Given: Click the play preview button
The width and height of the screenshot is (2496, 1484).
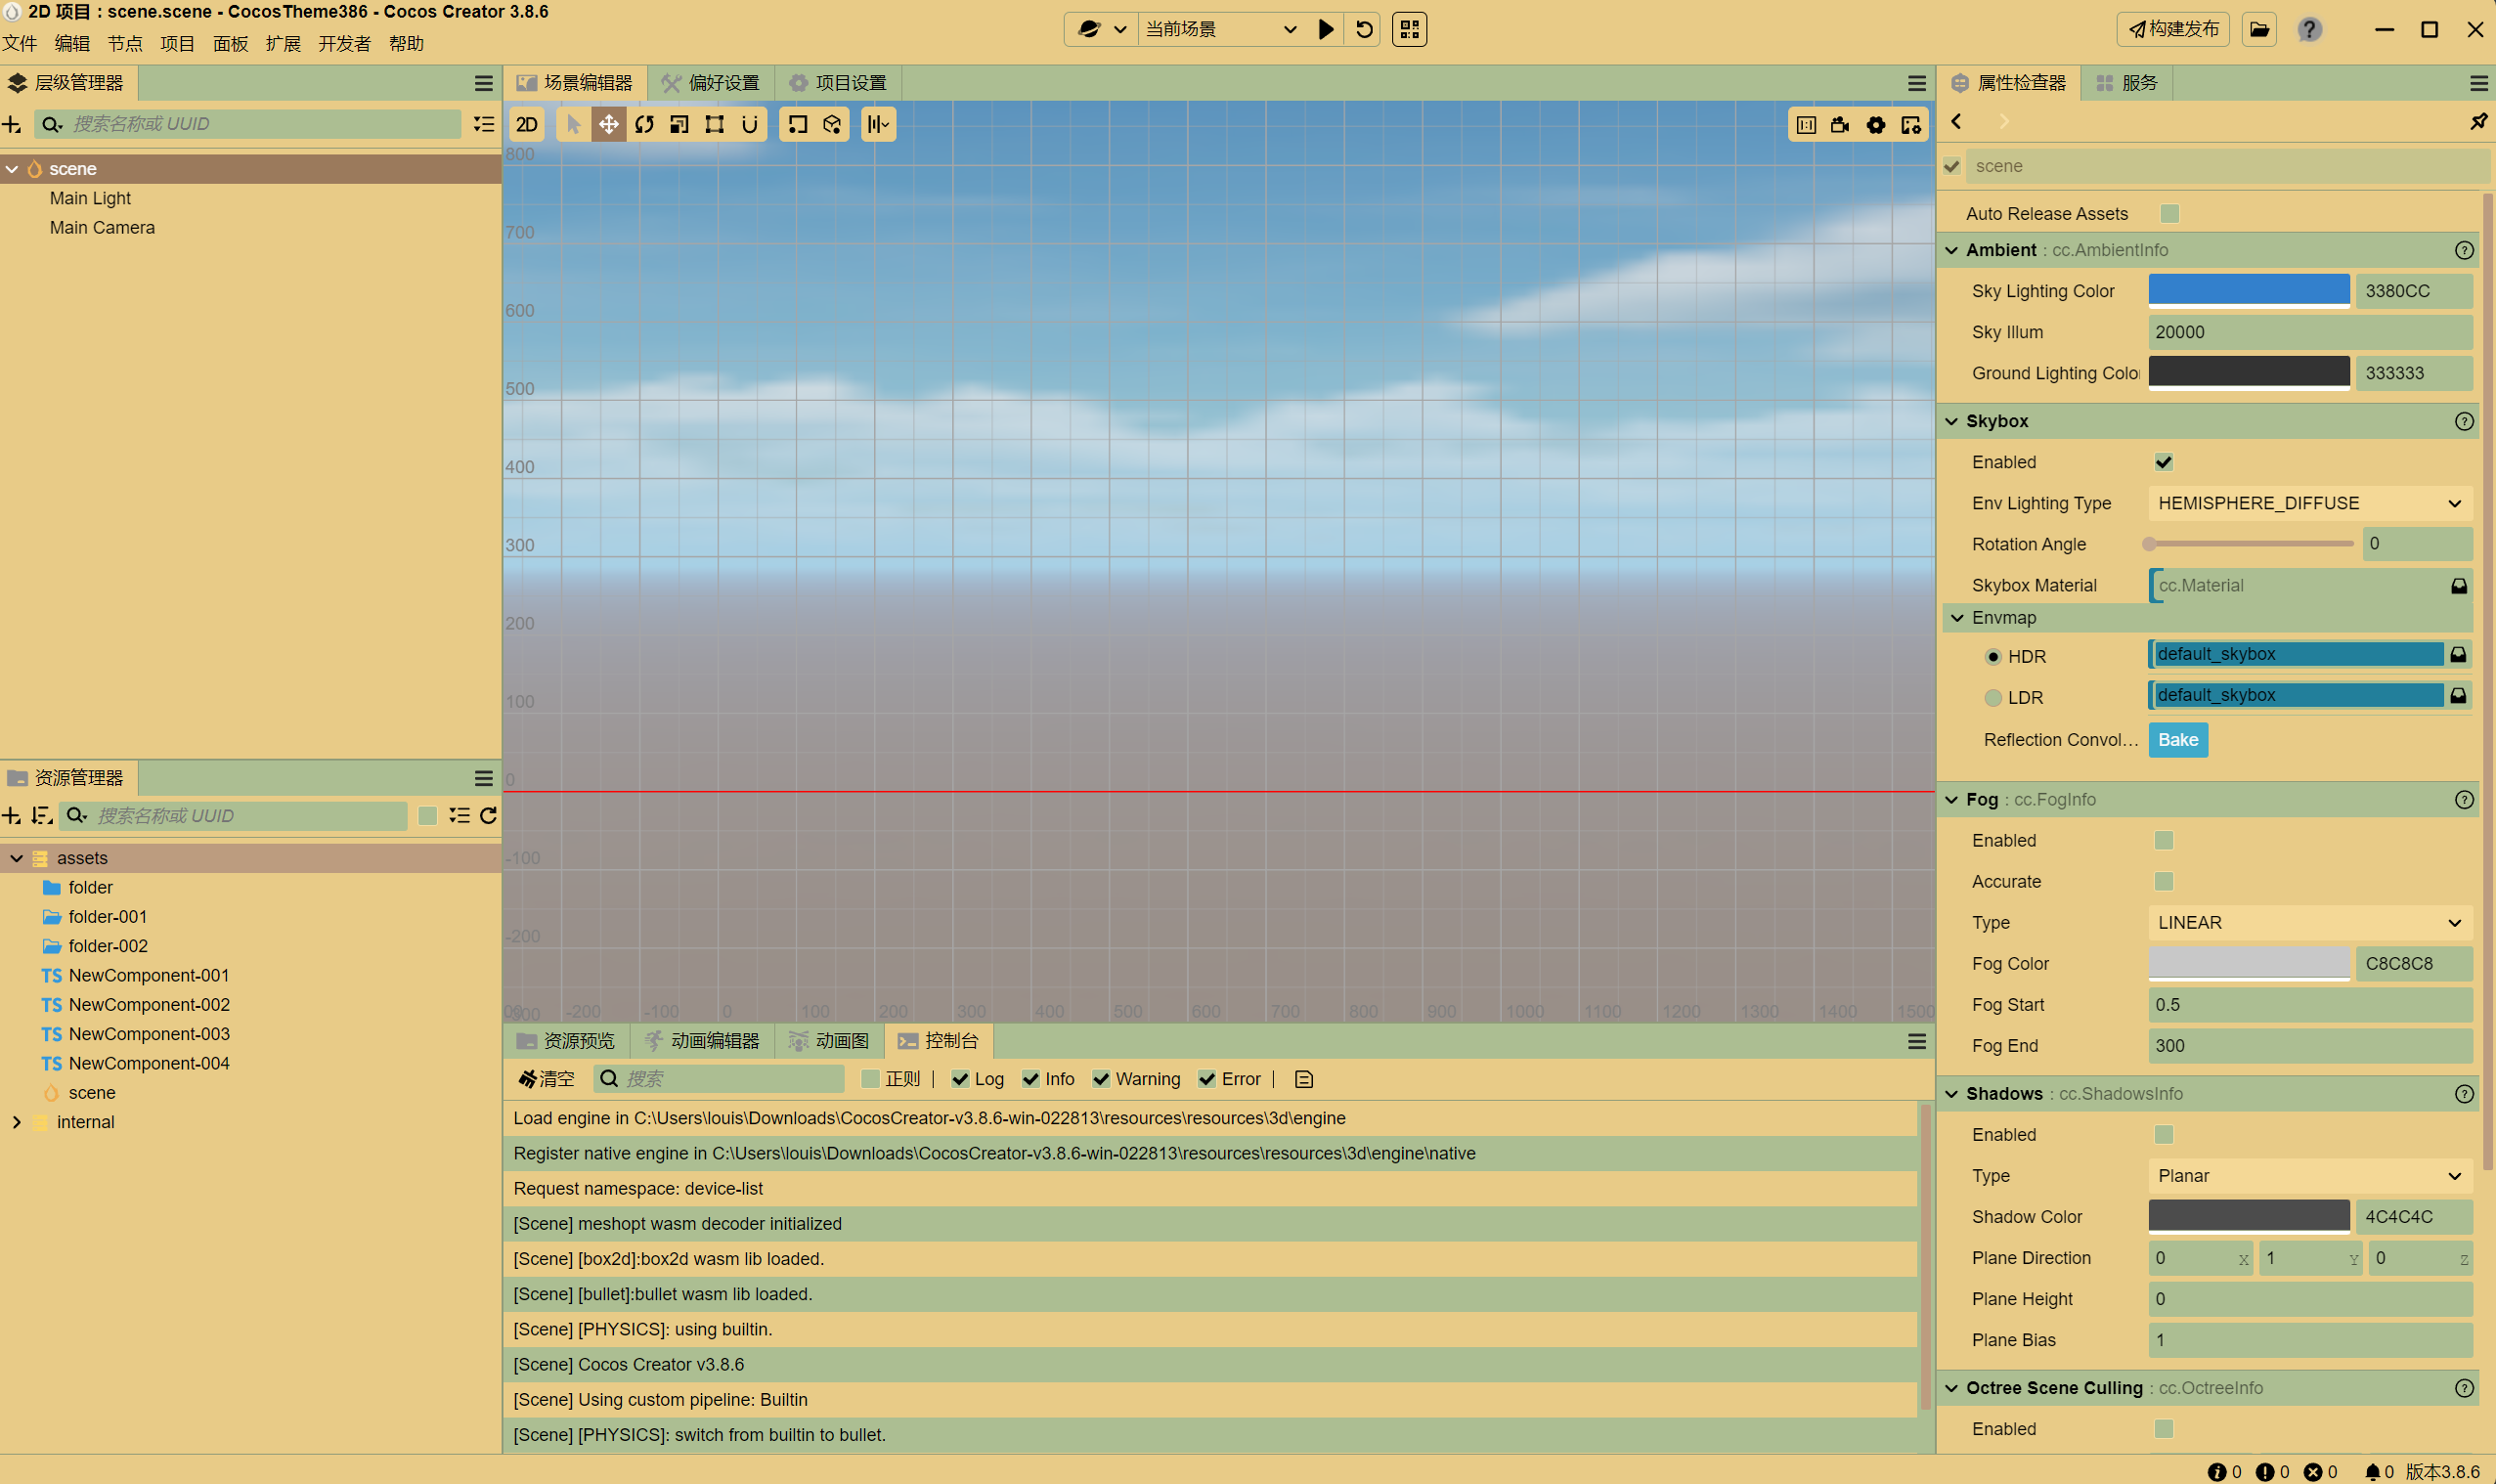Looking at the screenshot, I should (x=1325, y=29).
